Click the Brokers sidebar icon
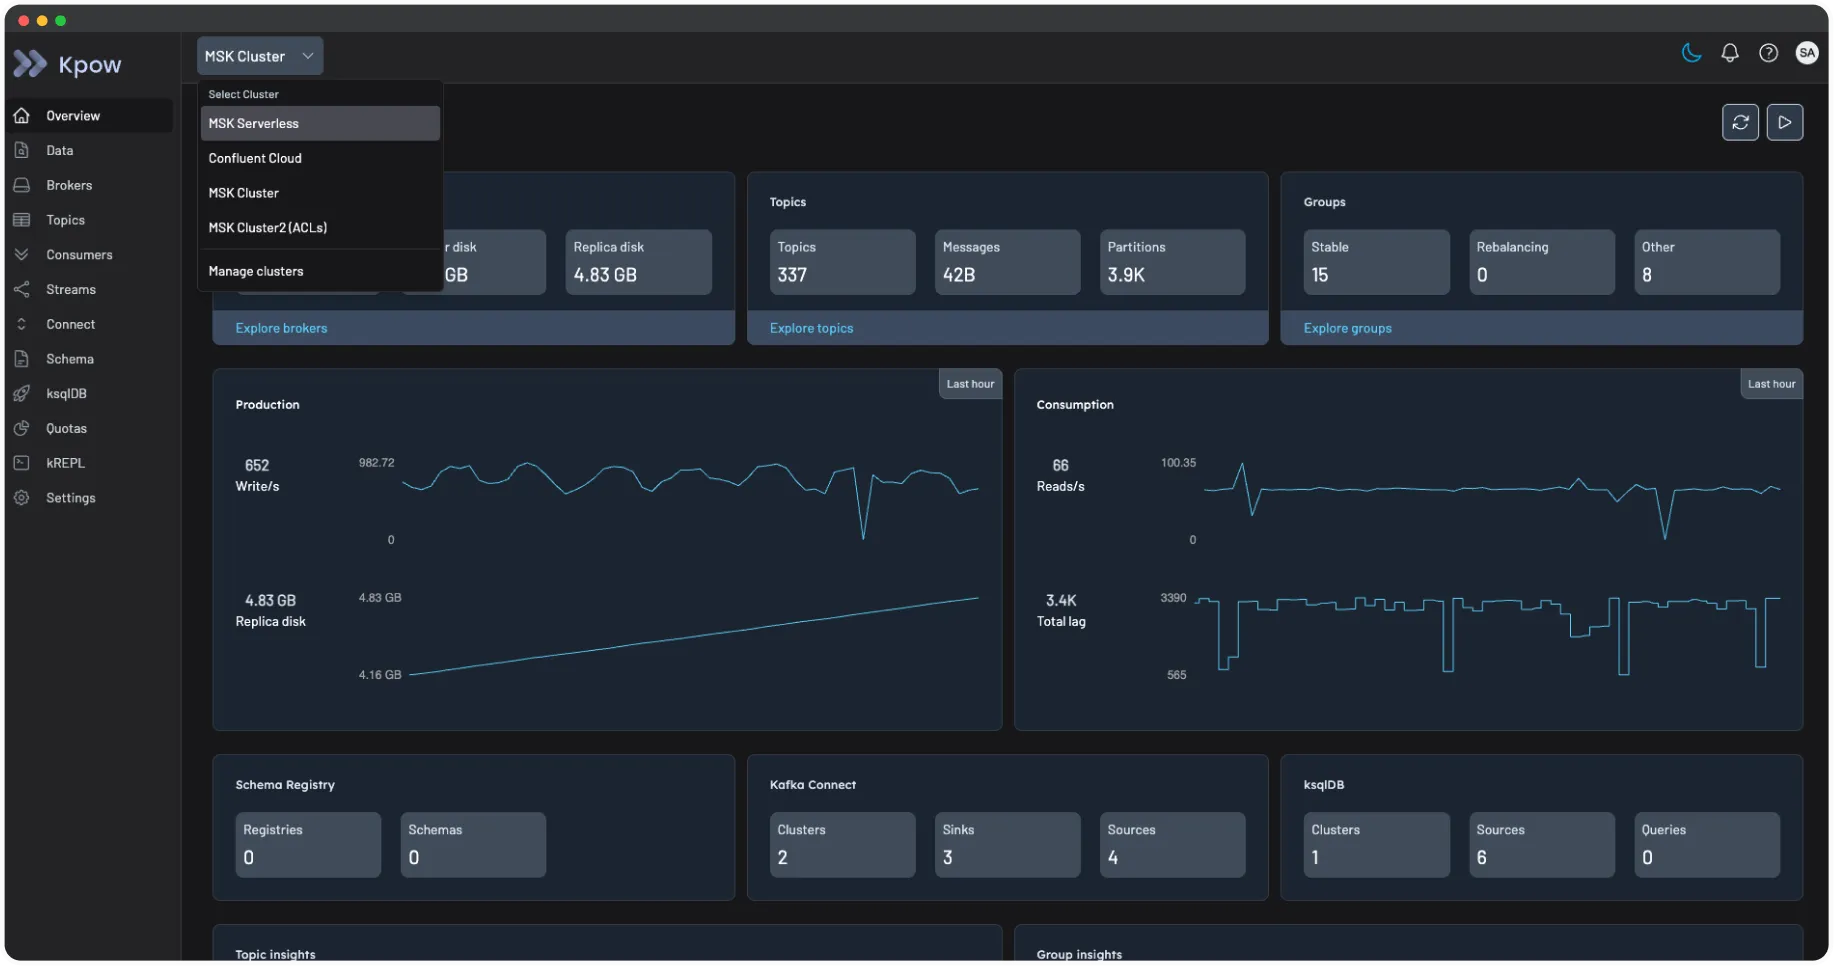Screen dimensions: 1834x966 point(22,185)
